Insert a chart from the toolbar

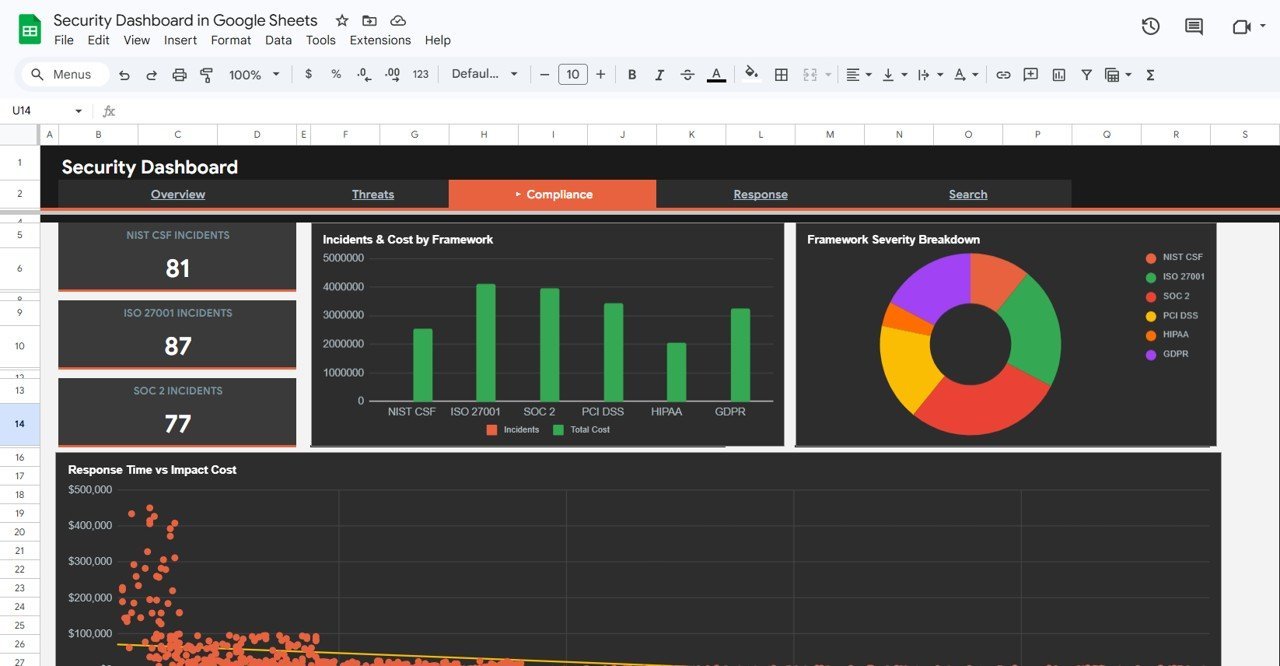[1059, 75]
